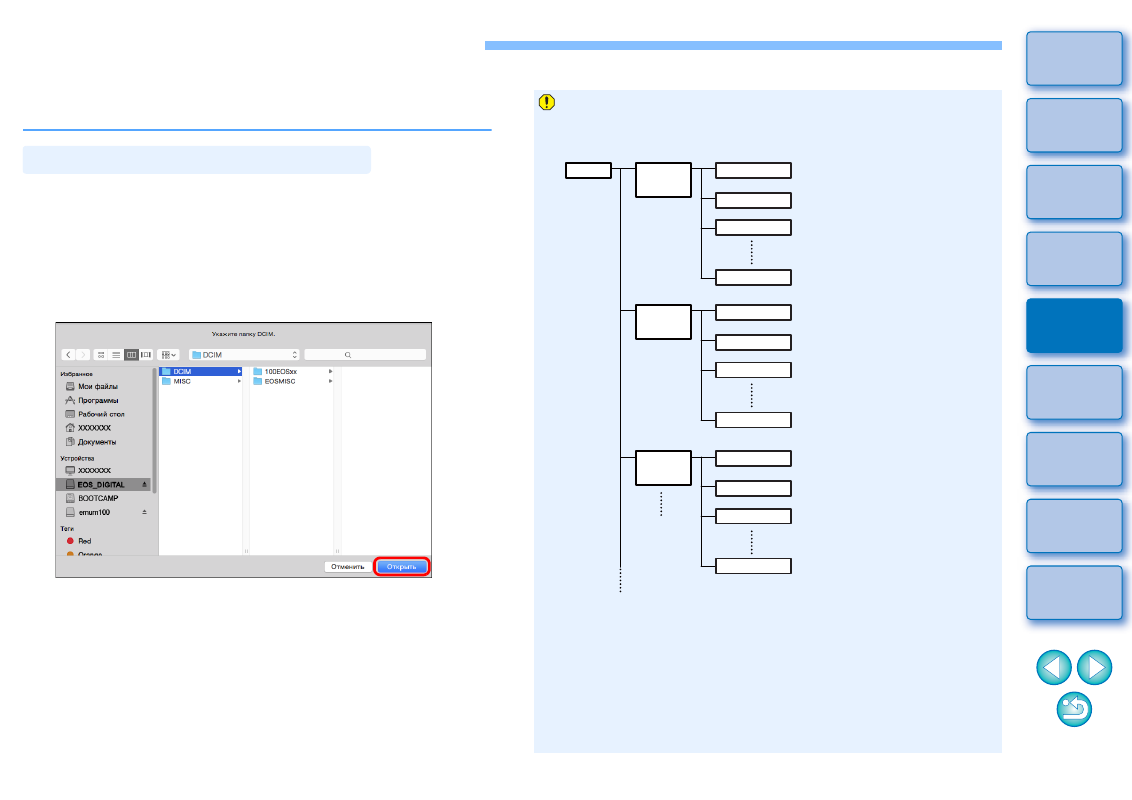
Task: Return to previously viewed page using round arrow icon
Action: tap(1074, 709)
